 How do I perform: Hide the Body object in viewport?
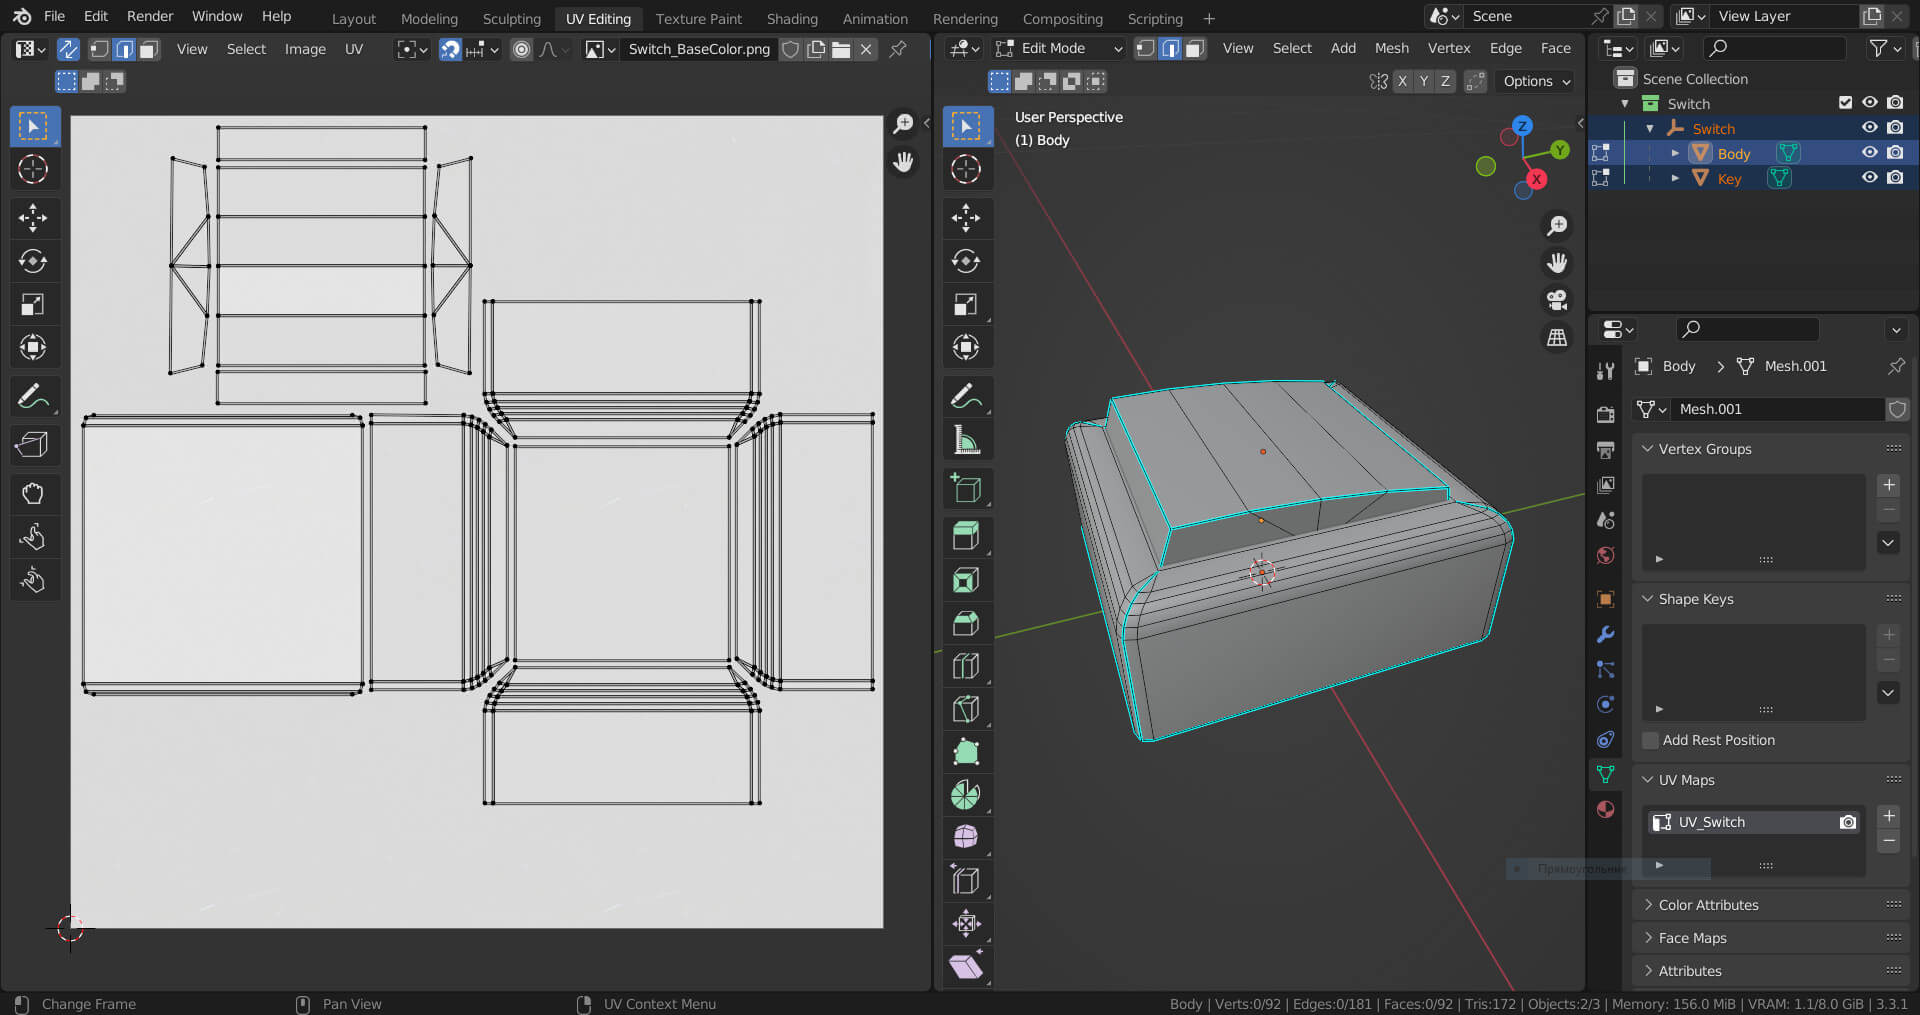(1869, 153)
